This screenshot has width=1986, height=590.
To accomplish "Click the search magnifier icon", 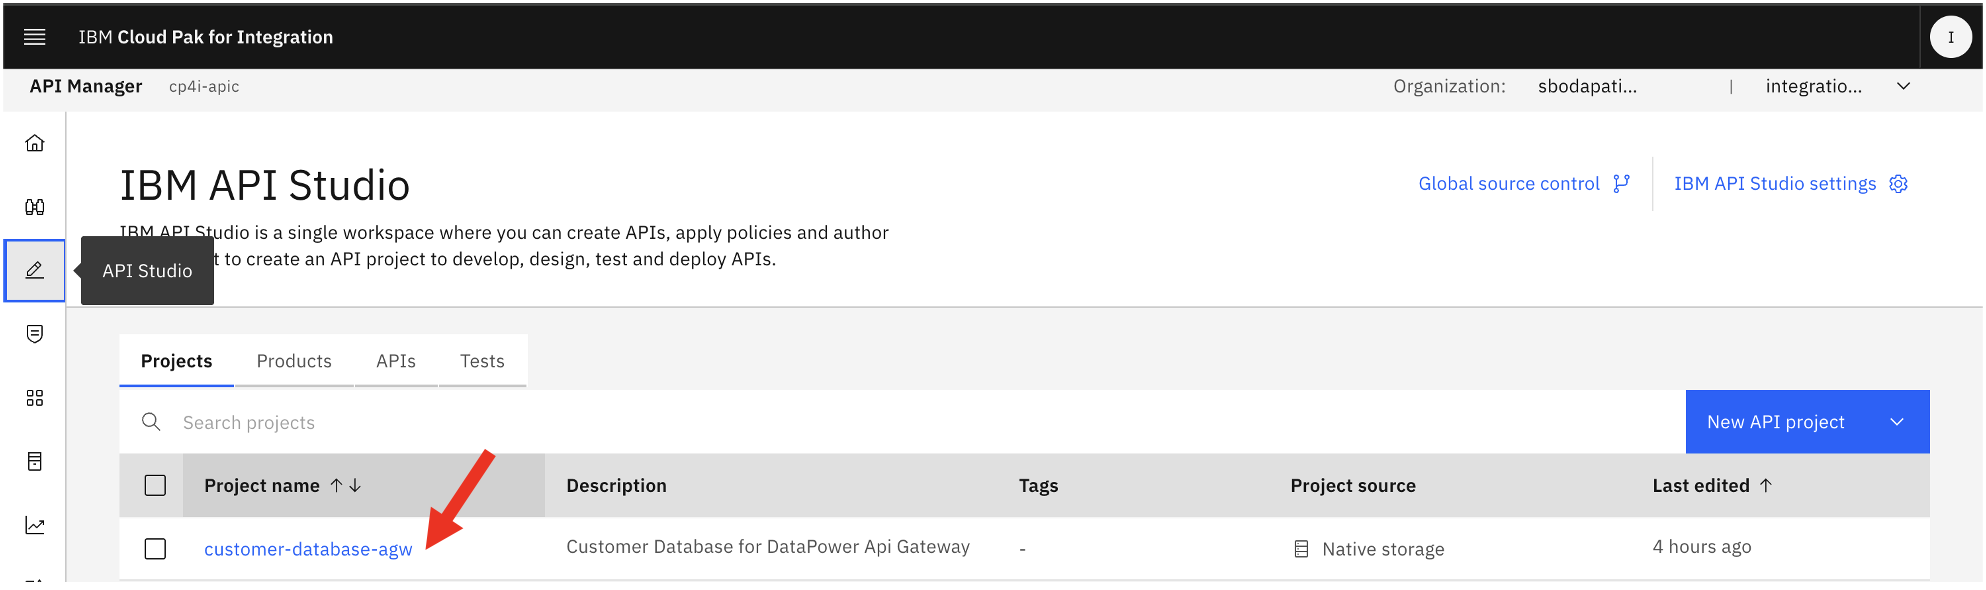I will [x=151, y=422].
